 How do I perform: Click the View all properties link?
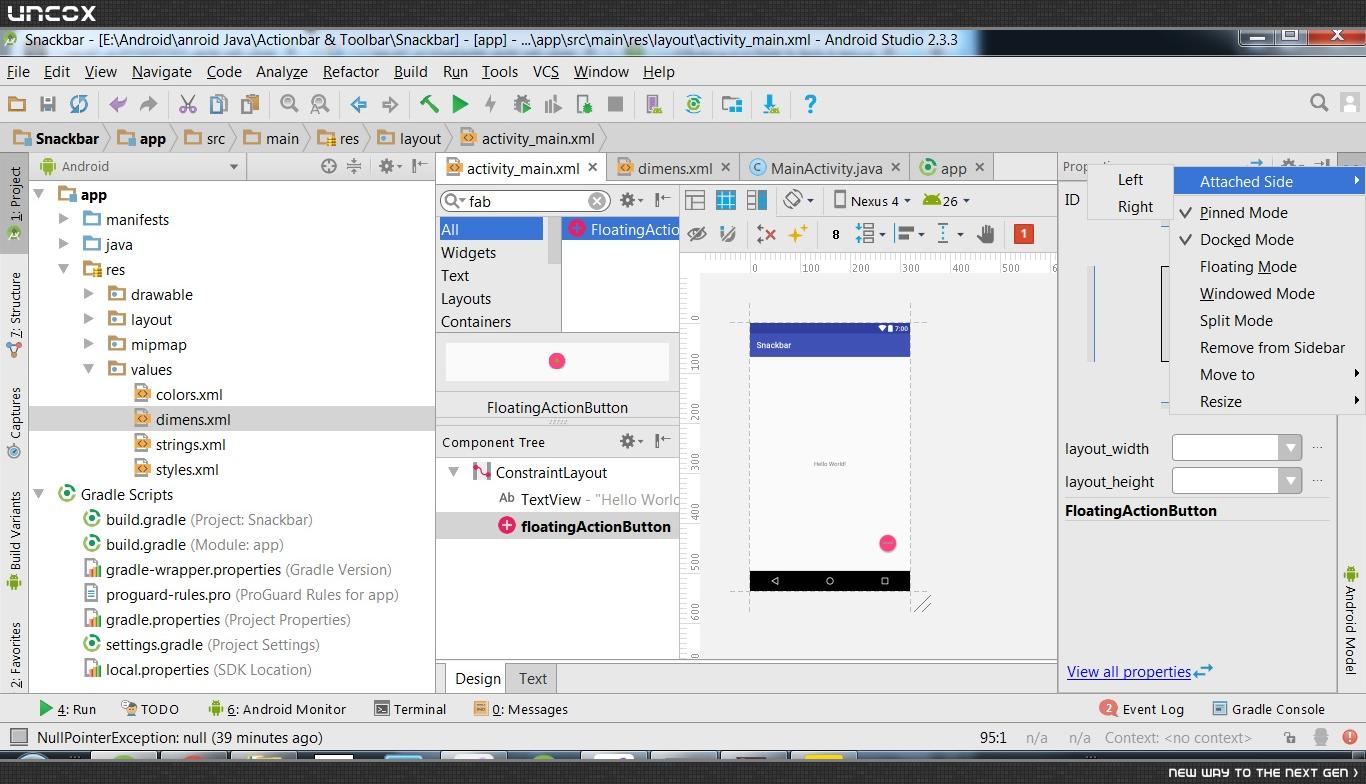1128,672
